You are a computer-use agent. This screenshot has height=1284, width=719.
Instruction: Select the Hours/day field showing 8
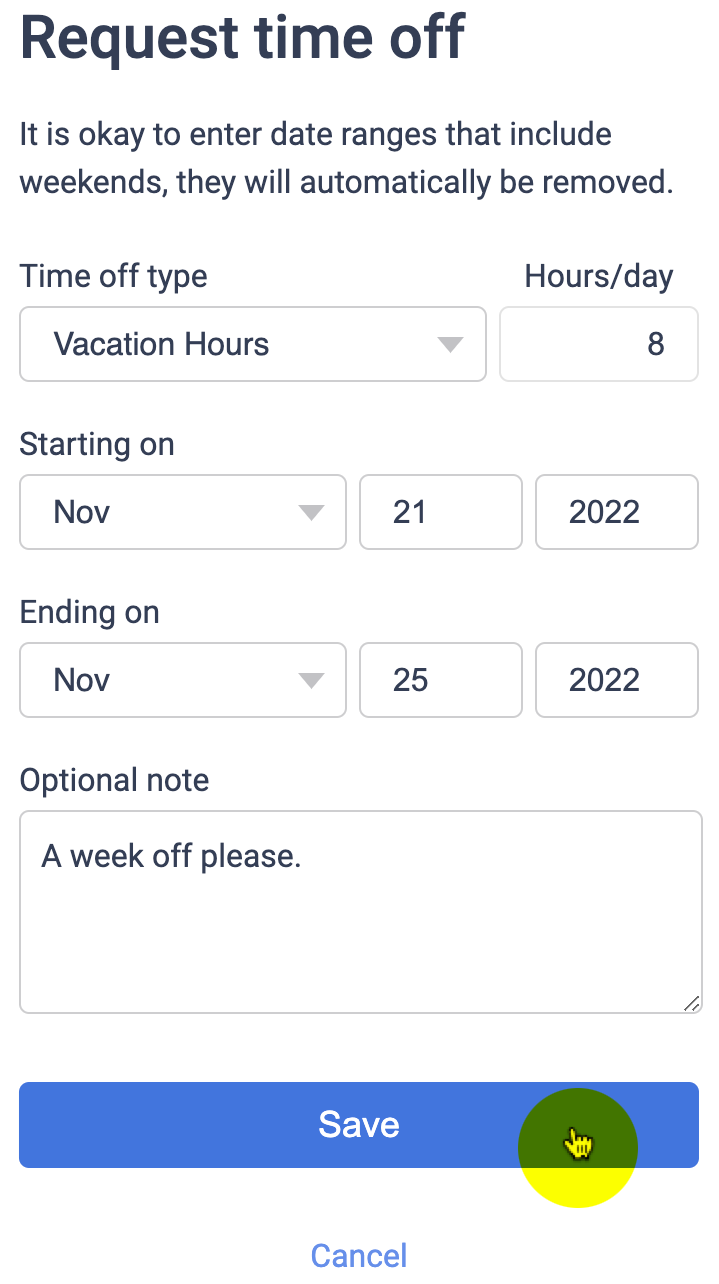pos(598,344)
